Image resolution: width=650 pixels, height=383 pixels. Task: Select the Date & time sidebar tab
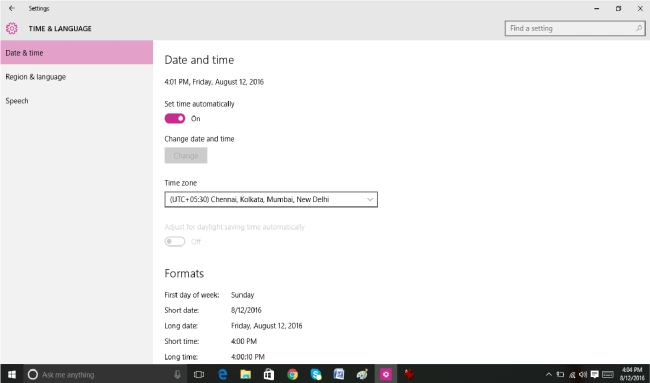click(x=77, y=53)
